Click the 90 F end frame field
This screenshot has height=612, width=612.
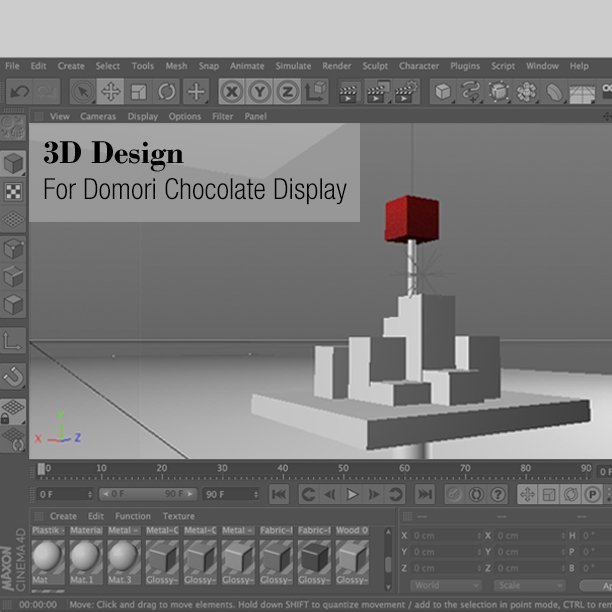coord(231,495)
